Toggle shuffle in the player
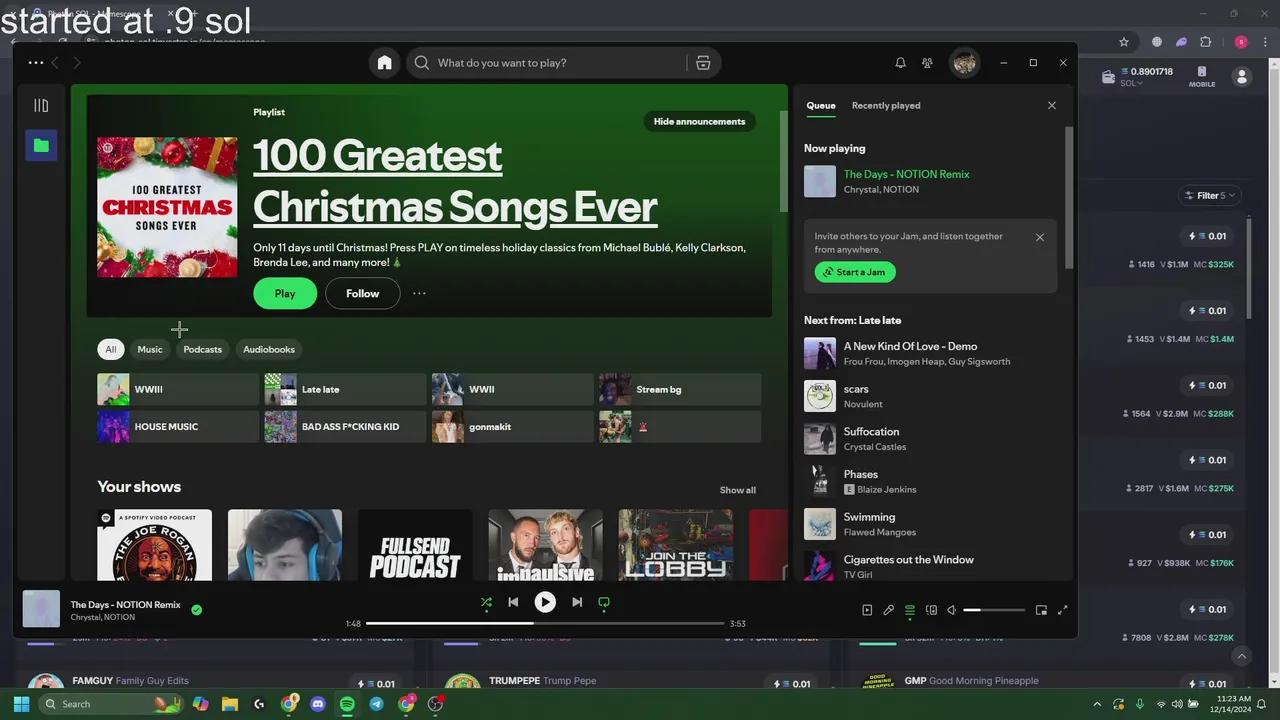This screenshot has height=720, width=1280. pos(486,602)
